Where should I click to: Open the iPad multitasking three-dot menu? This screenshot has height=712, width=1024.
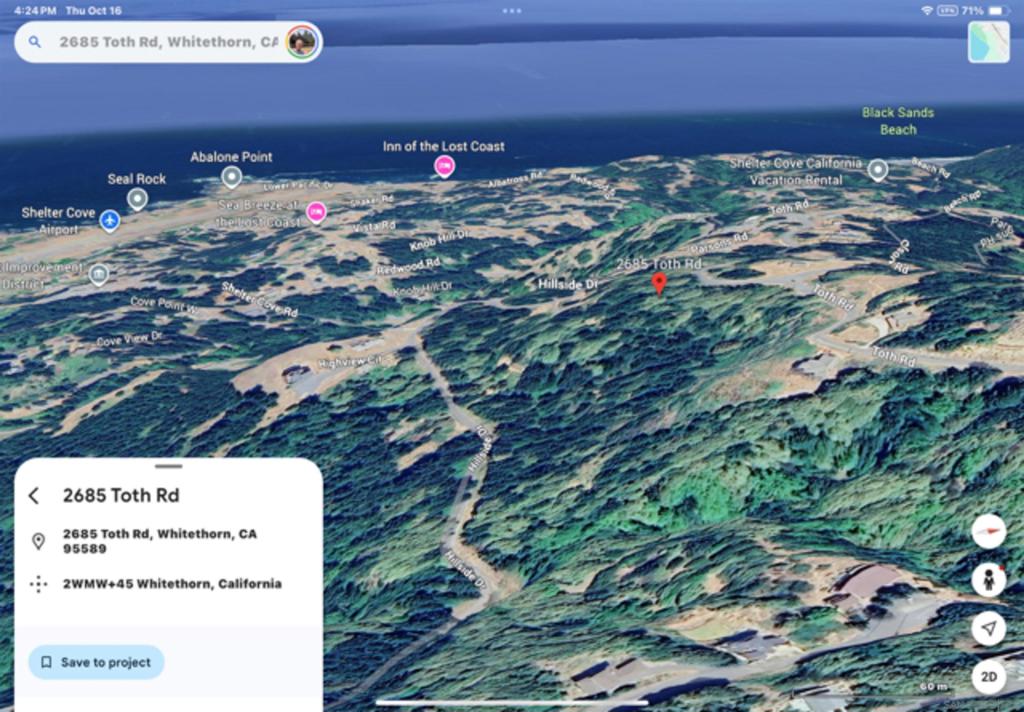click(x=512, y=10)
